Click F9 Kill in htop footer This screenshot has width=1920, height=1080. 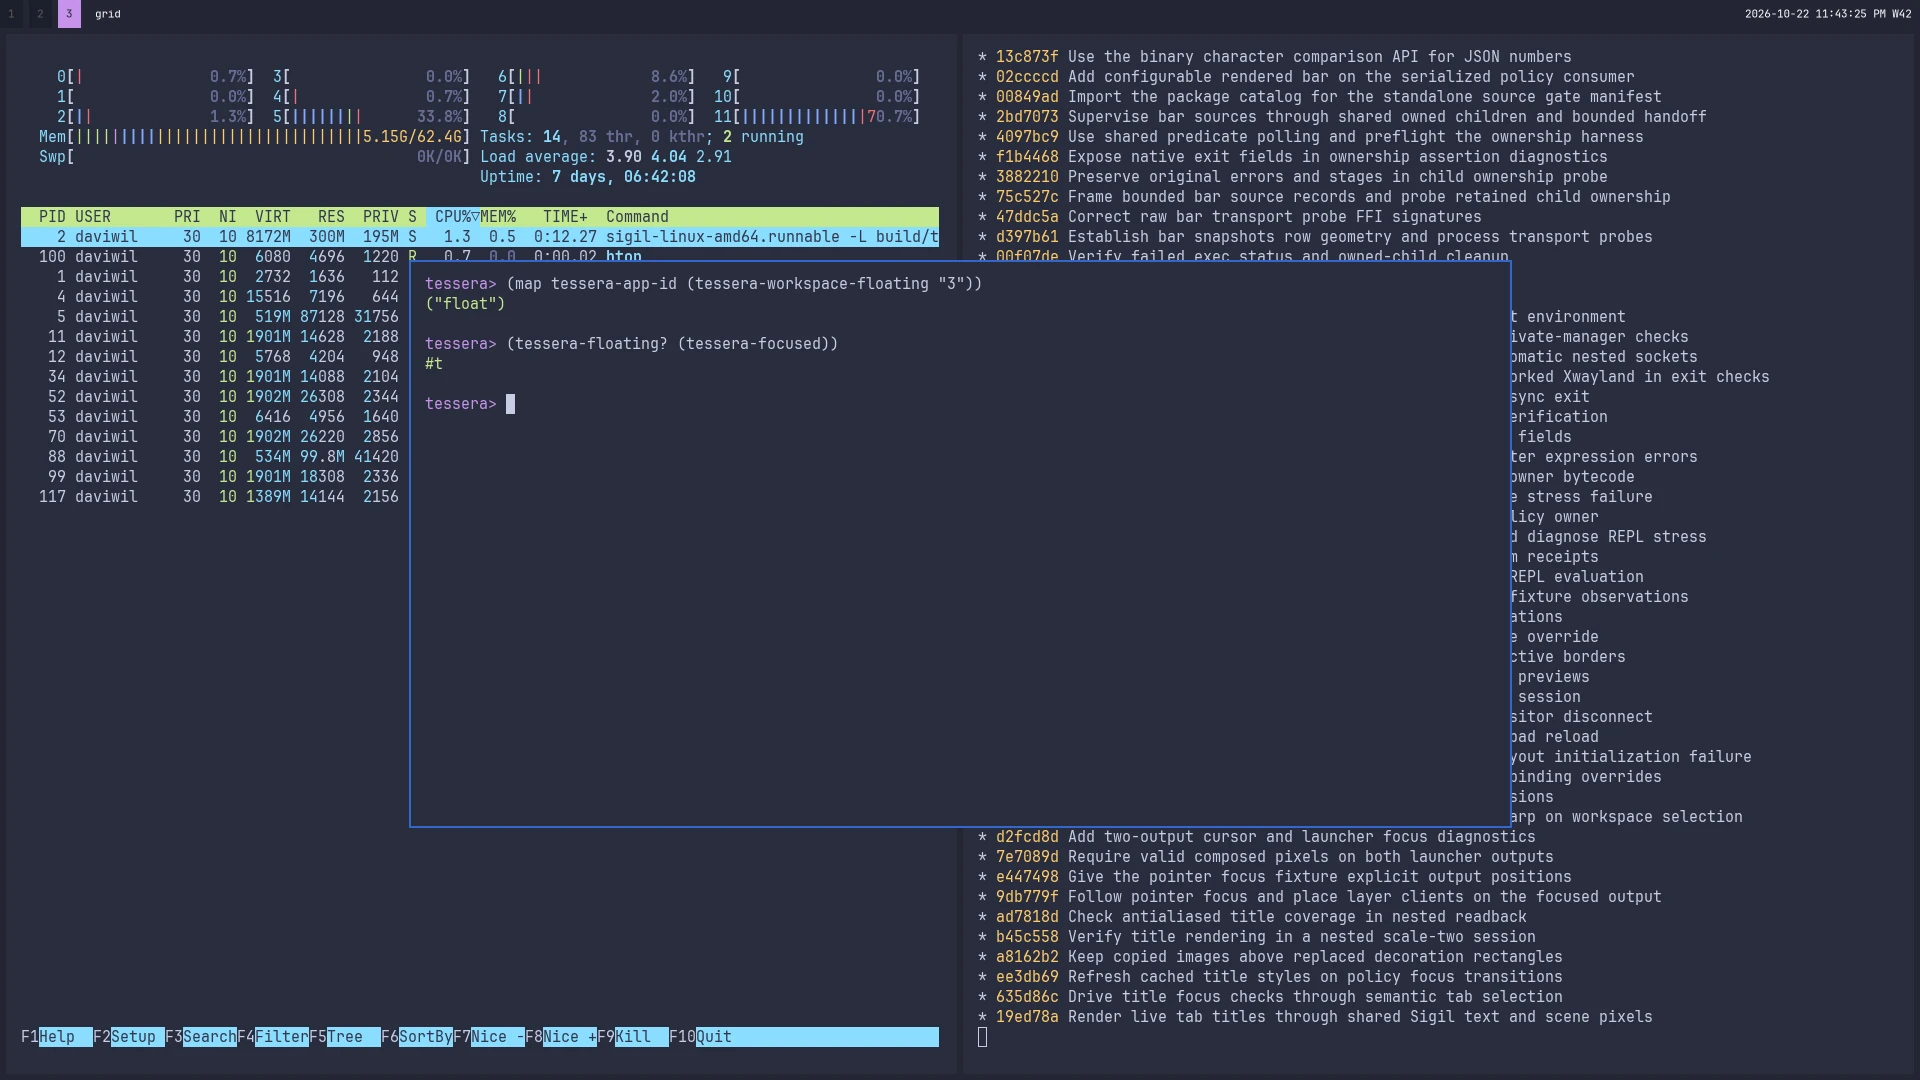click(x=633, y=1037)
